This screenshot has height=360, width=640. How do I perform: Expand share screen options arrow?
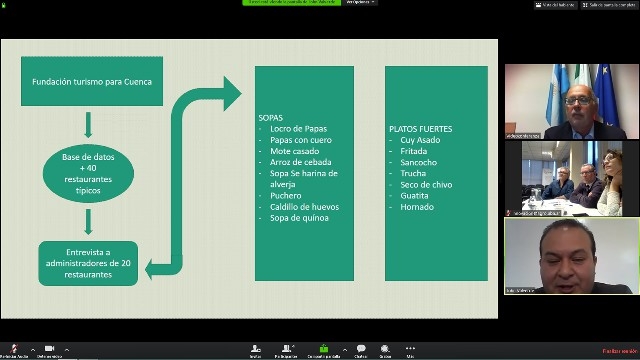pos(345,350)
